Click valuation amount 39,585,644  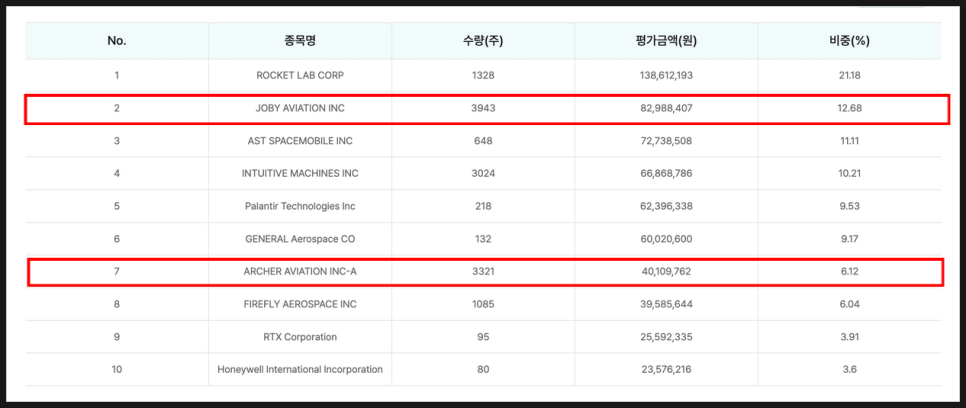tap(667, 304)
